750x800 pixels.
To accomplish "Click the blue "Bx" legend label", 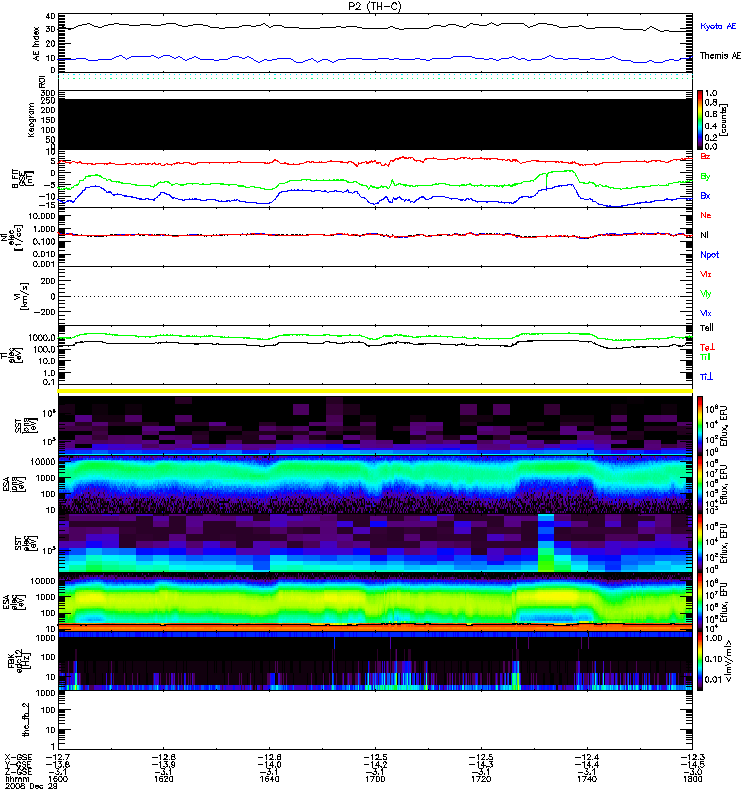I will pyautogui.click(x=705, y=195).
